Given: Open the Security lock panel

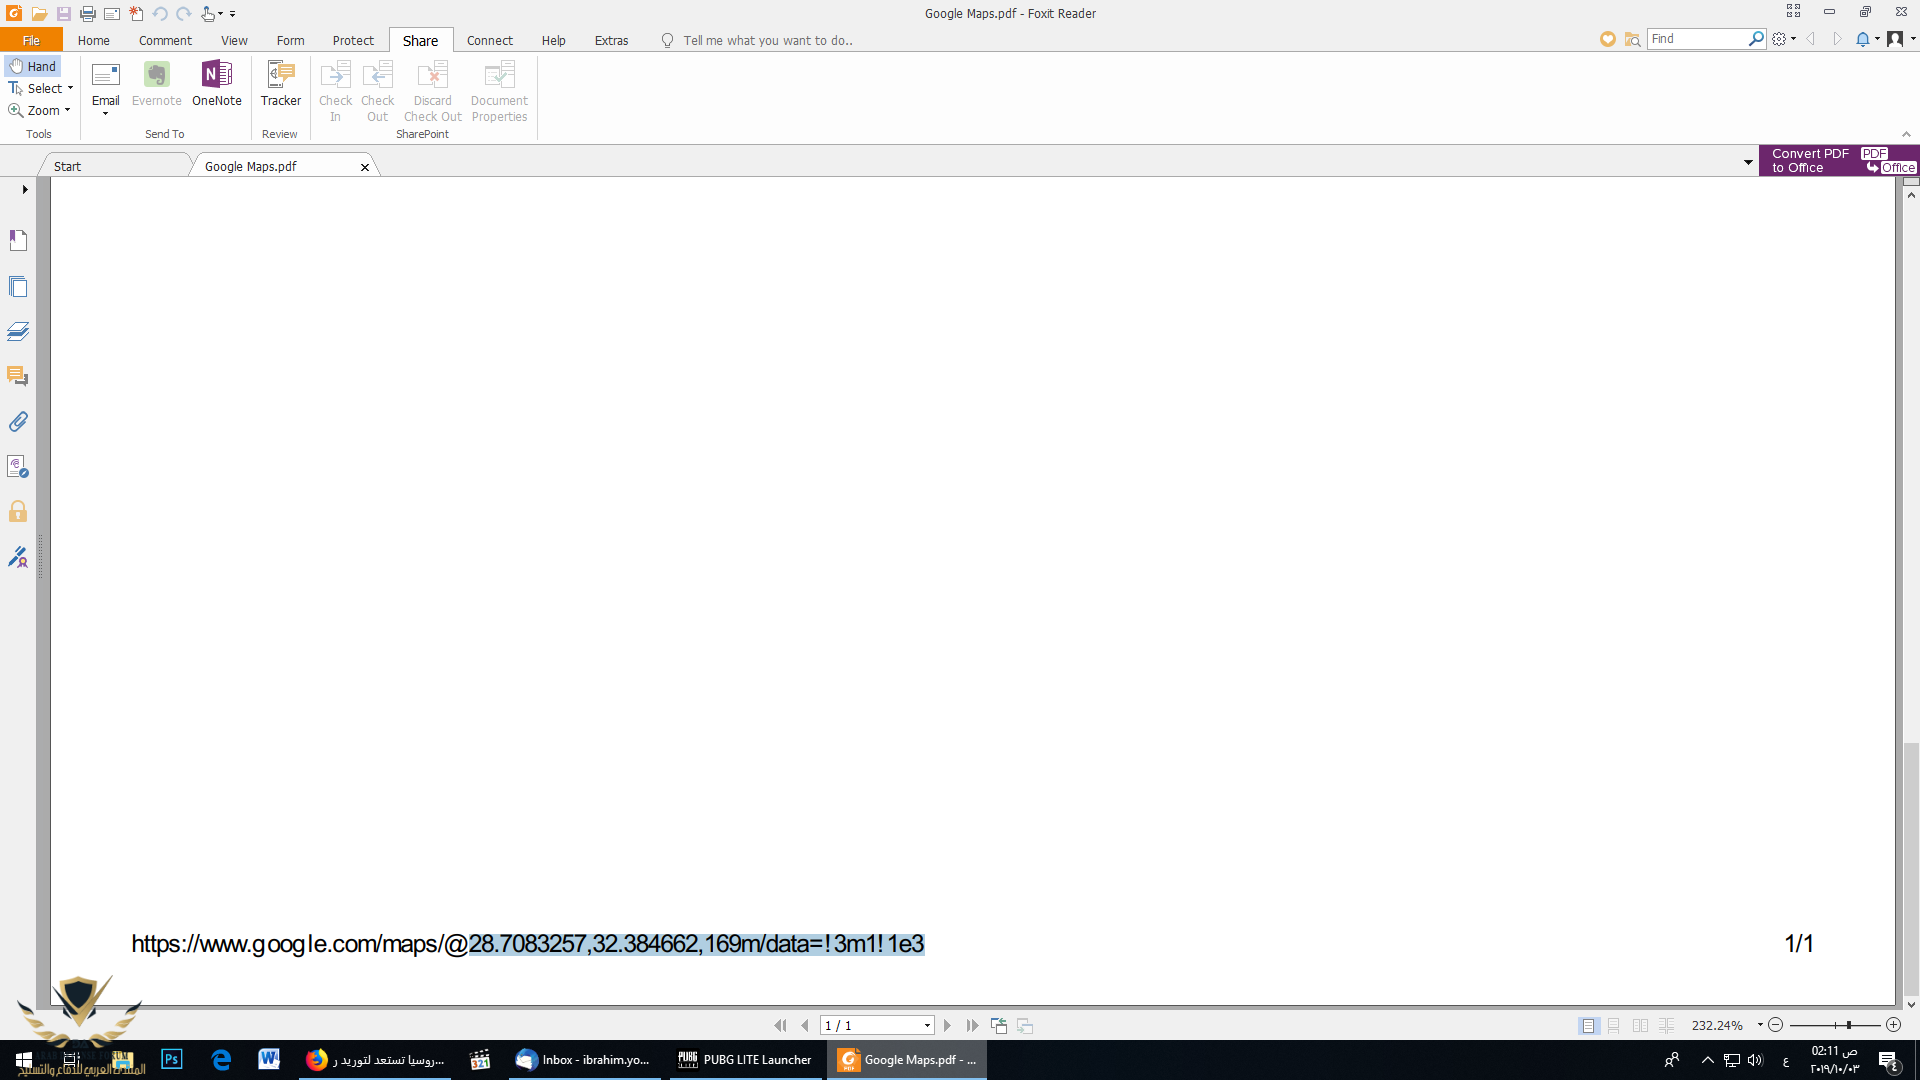Looking at the screenshot, I should coord(18,512).
